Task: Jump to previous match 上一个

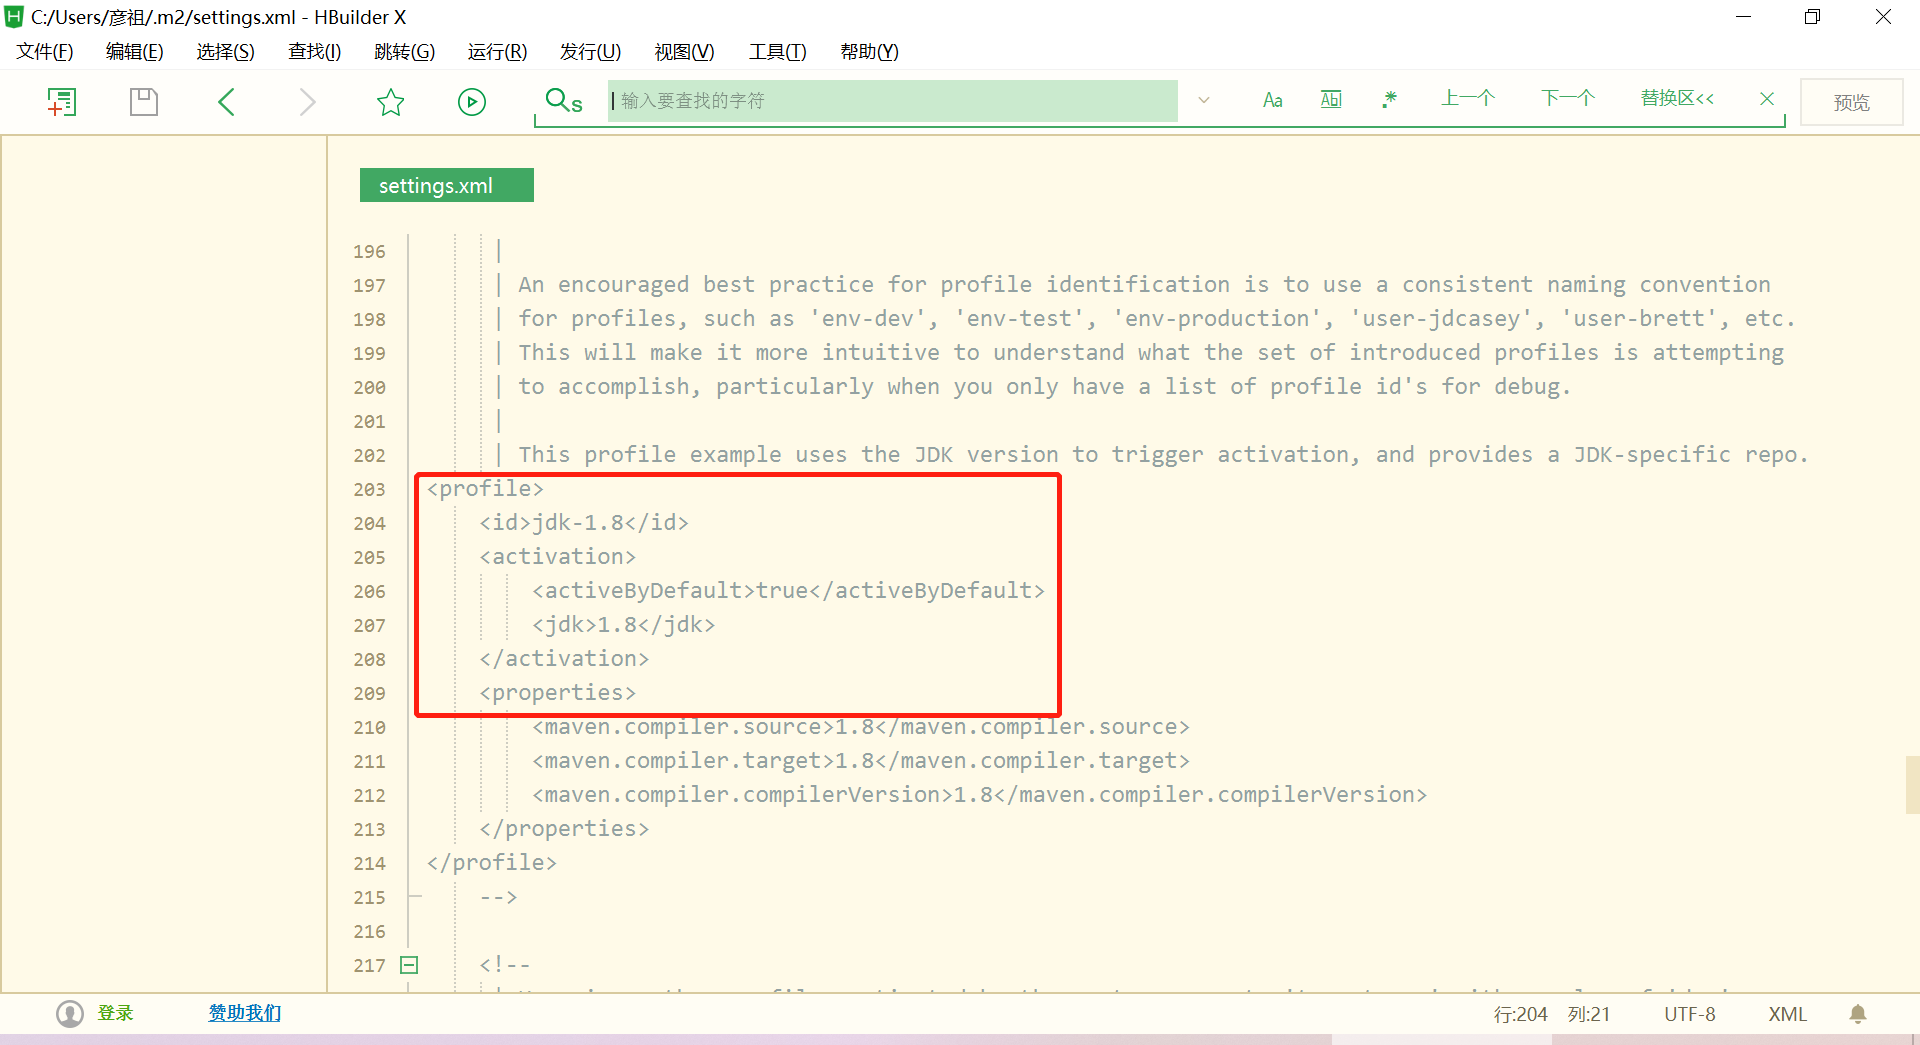Action: (x=1467, y=98)
